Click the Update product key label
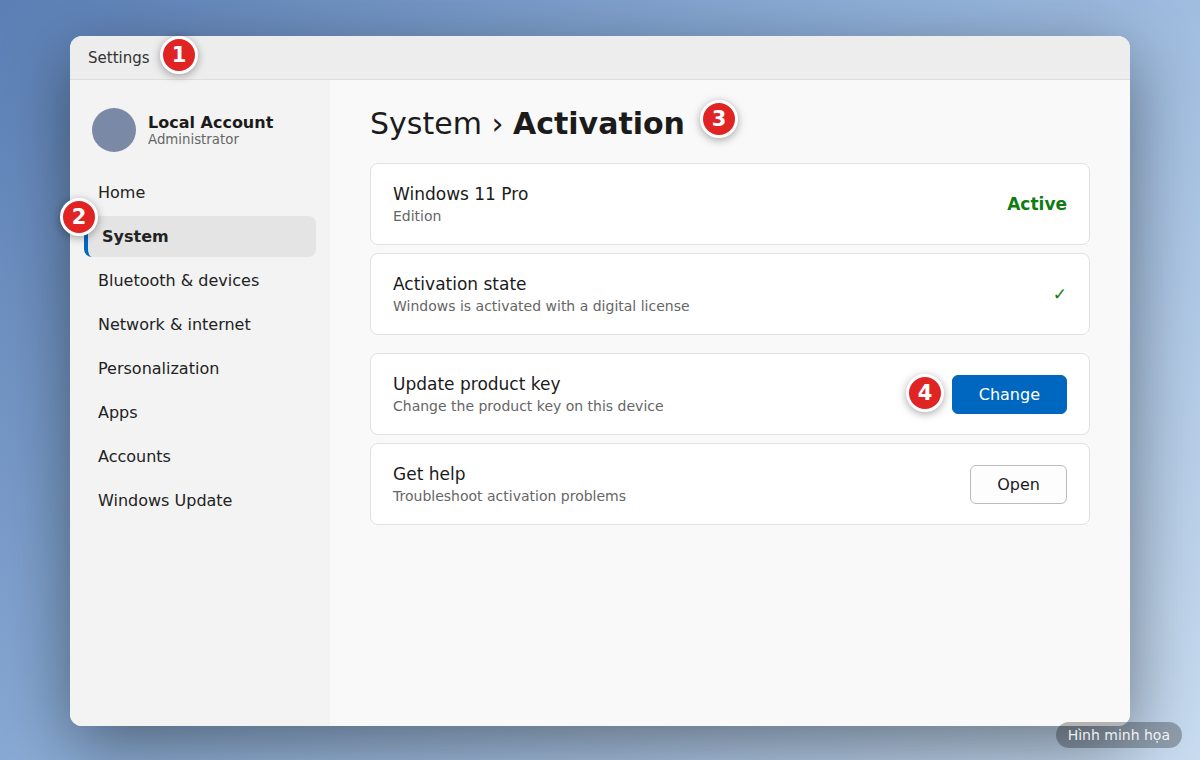1200x760 pixels. [x=476, y=384]
